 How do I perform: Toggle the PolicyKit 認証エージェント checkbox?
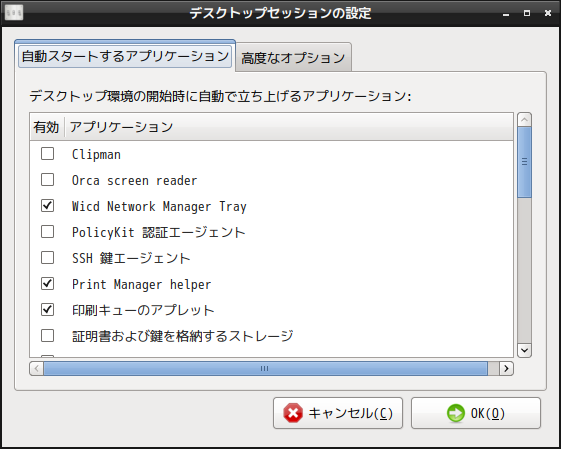click(48, 232)
